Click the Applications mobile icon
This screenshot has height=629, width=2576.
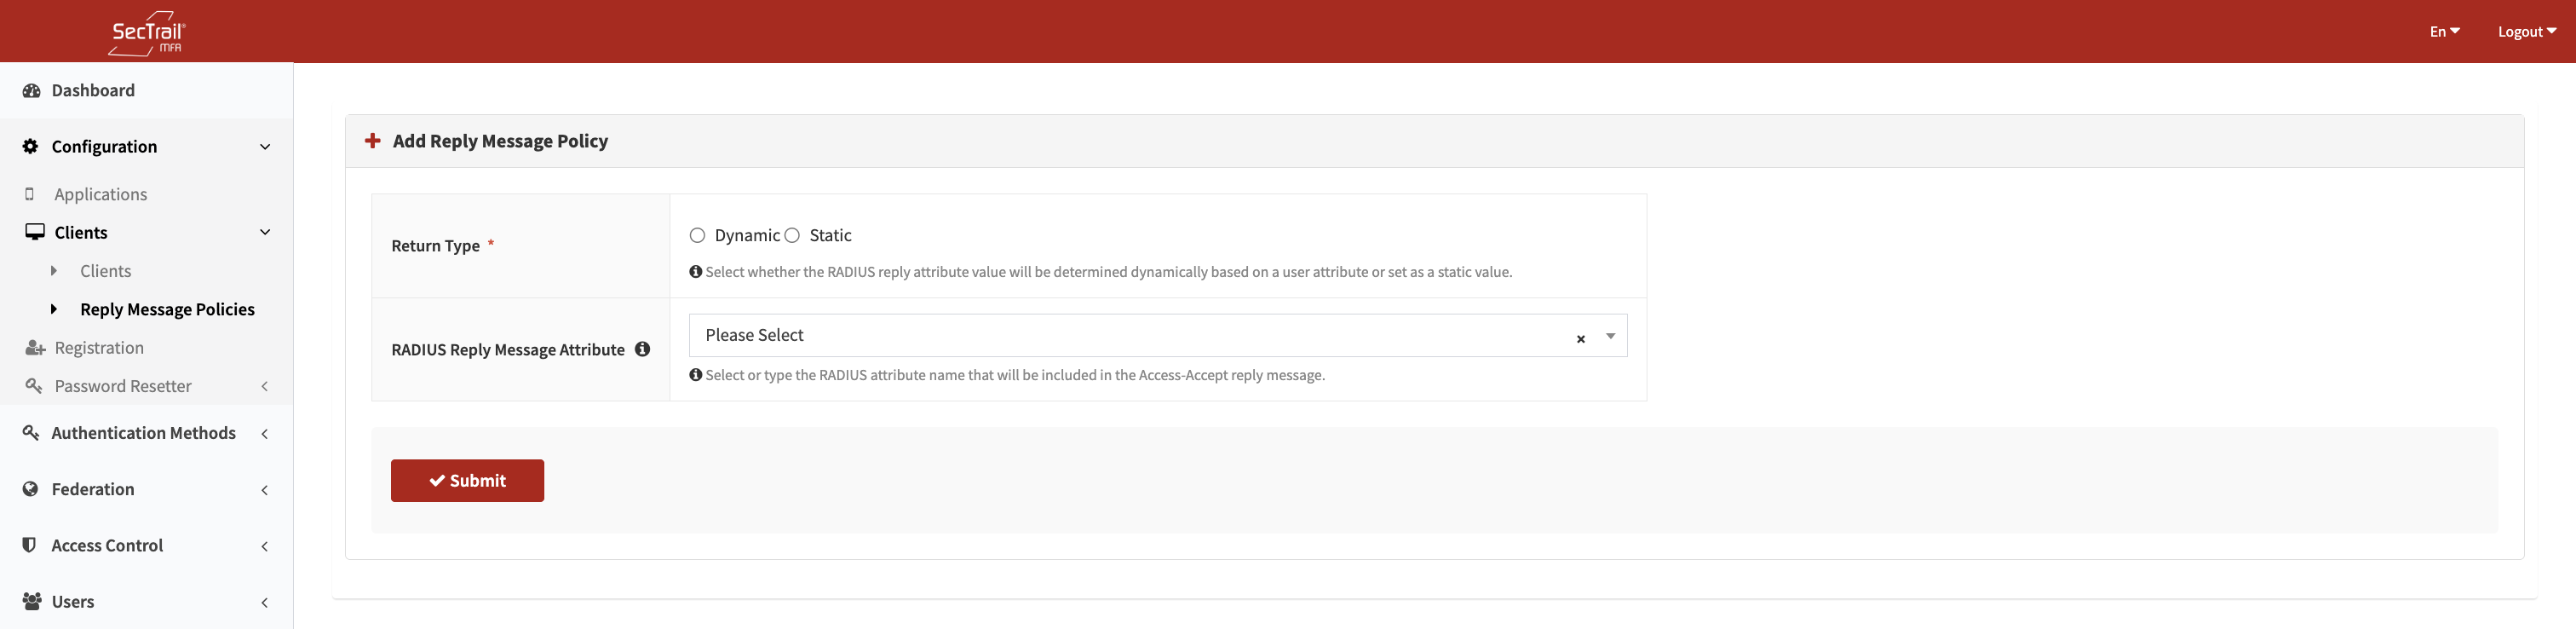[30, 194]
